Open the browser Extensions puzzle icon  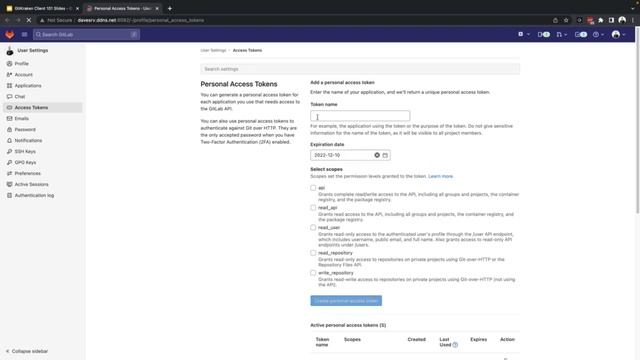pyautogui.click(x=601, y=20)
